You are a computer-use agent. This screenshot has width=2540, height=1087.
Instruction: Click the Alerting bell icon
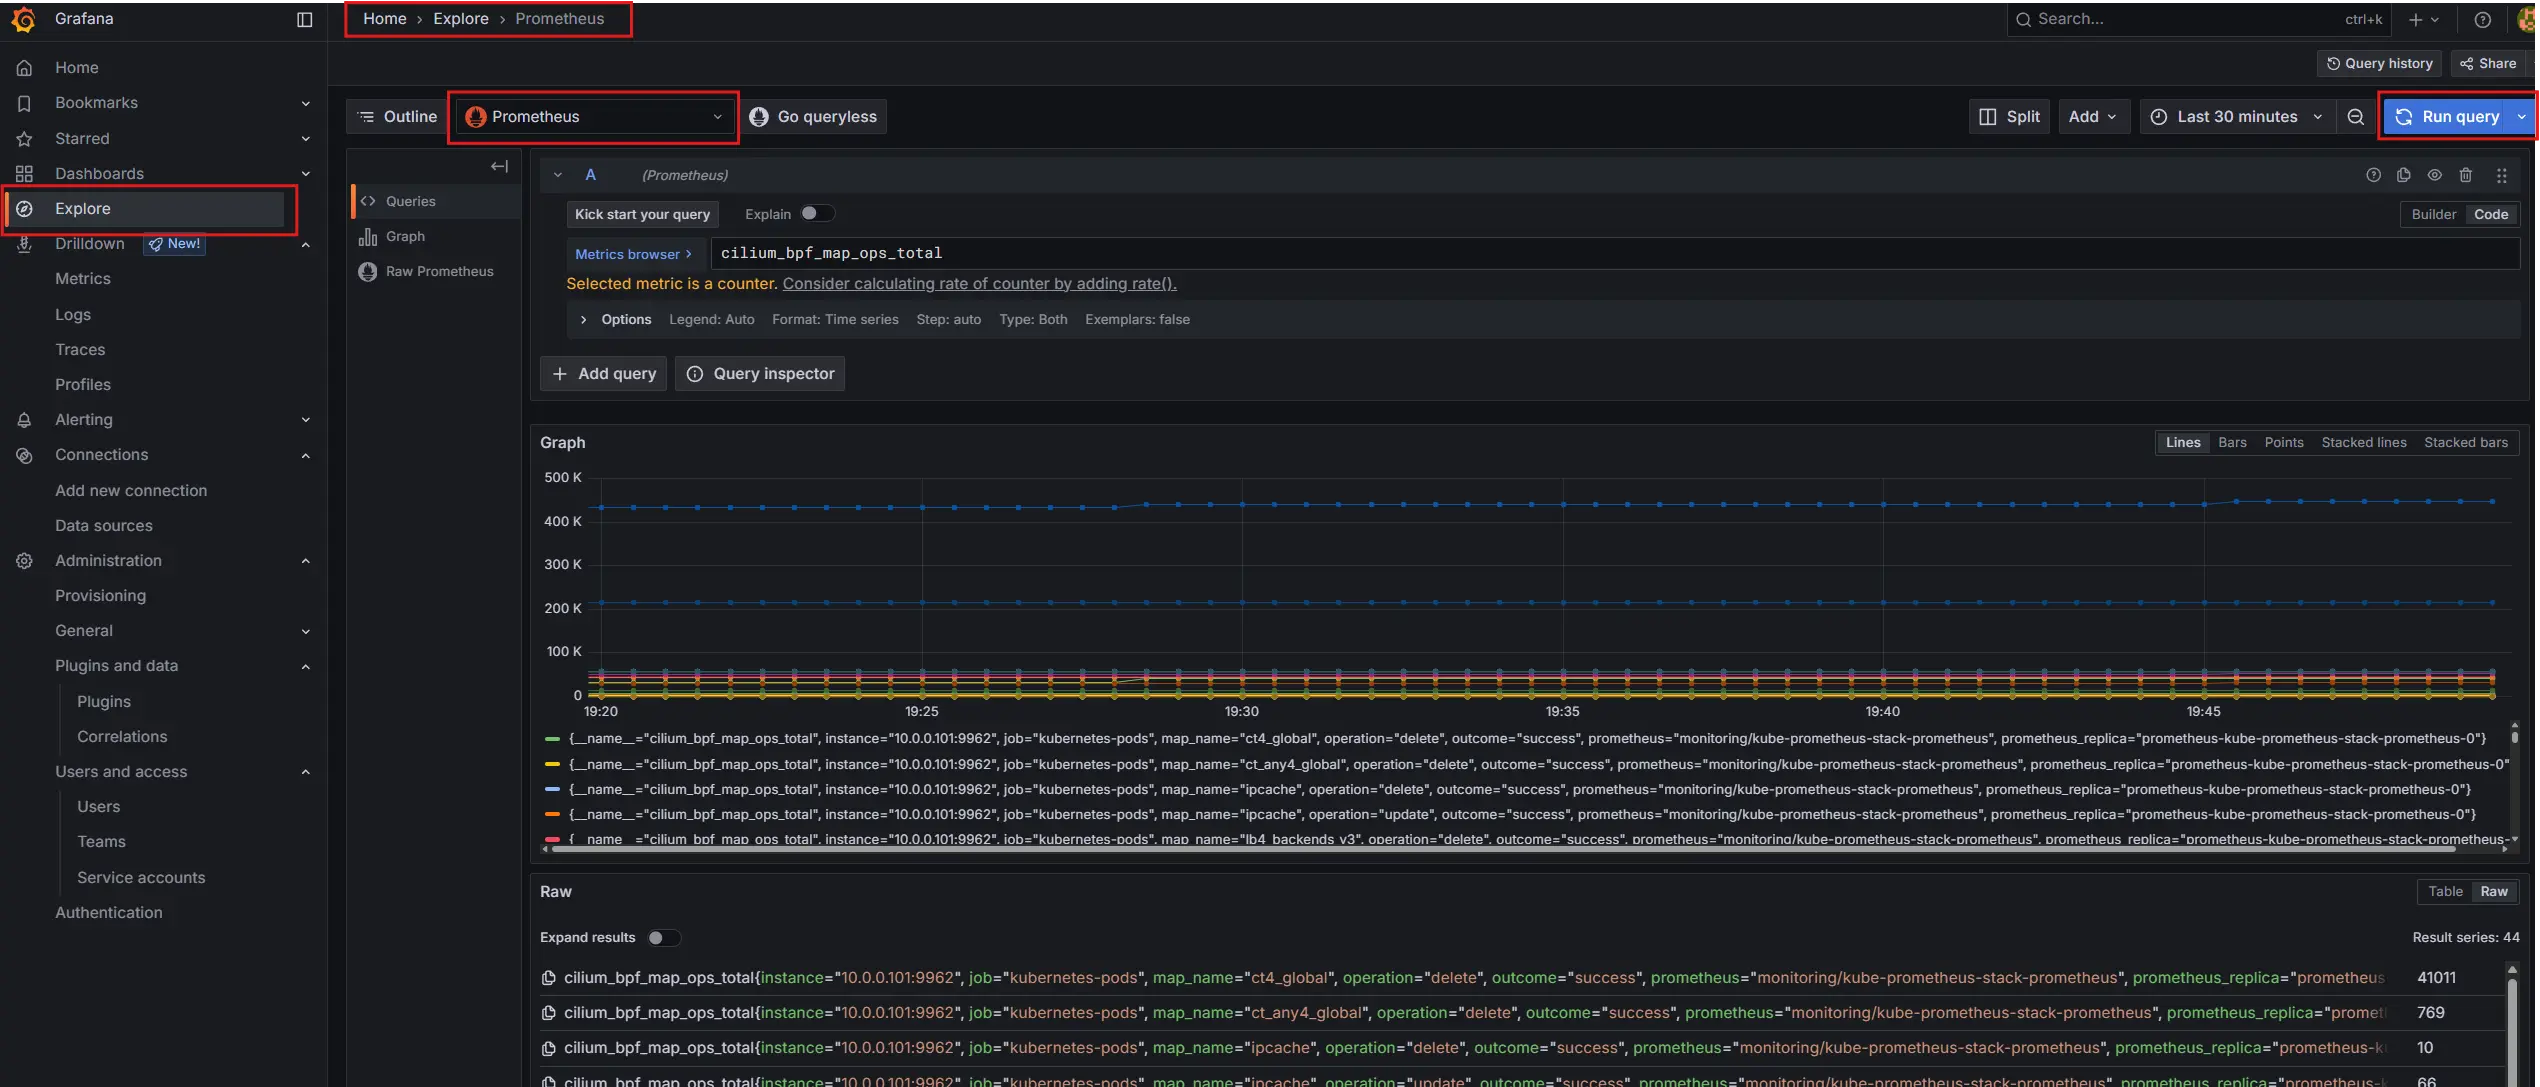pyautogui.click(x=24, y=420)
